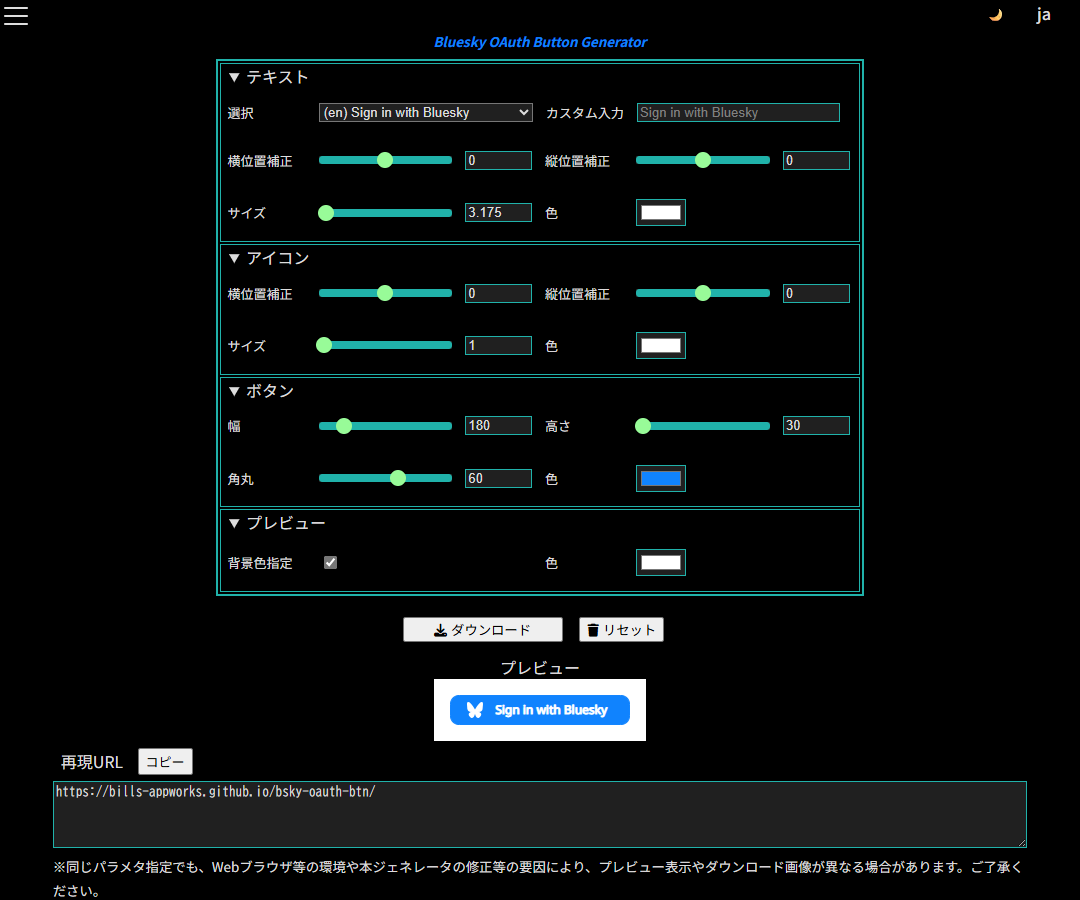Toggle the background color checkbox
The height and width of the screenshot is (900, 1080).
coord(331,562)
